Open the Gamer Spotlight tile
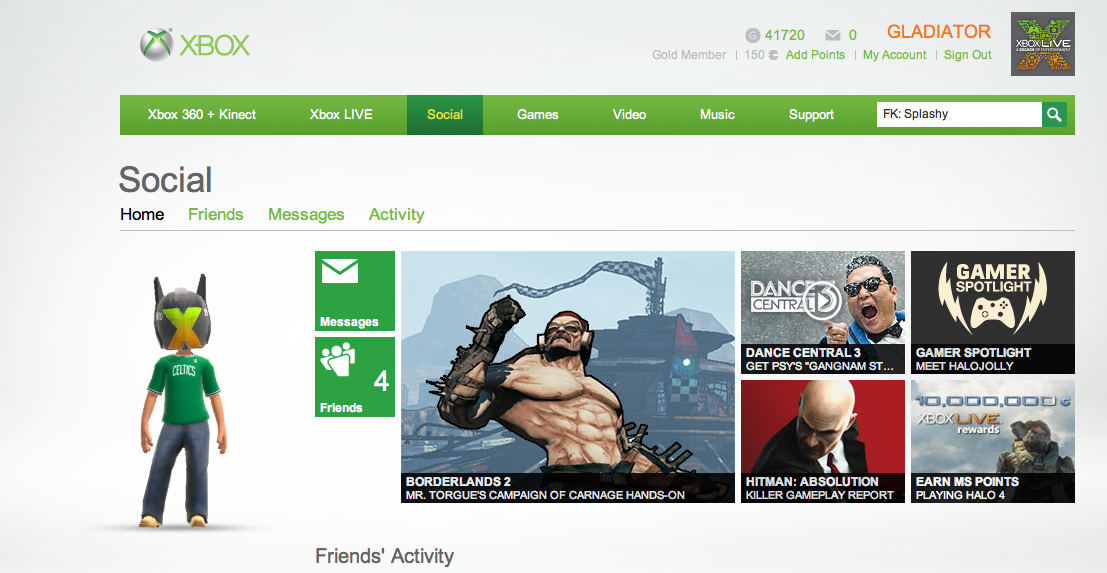This screenshot has height=573, width=1107. tap(993, 312)
